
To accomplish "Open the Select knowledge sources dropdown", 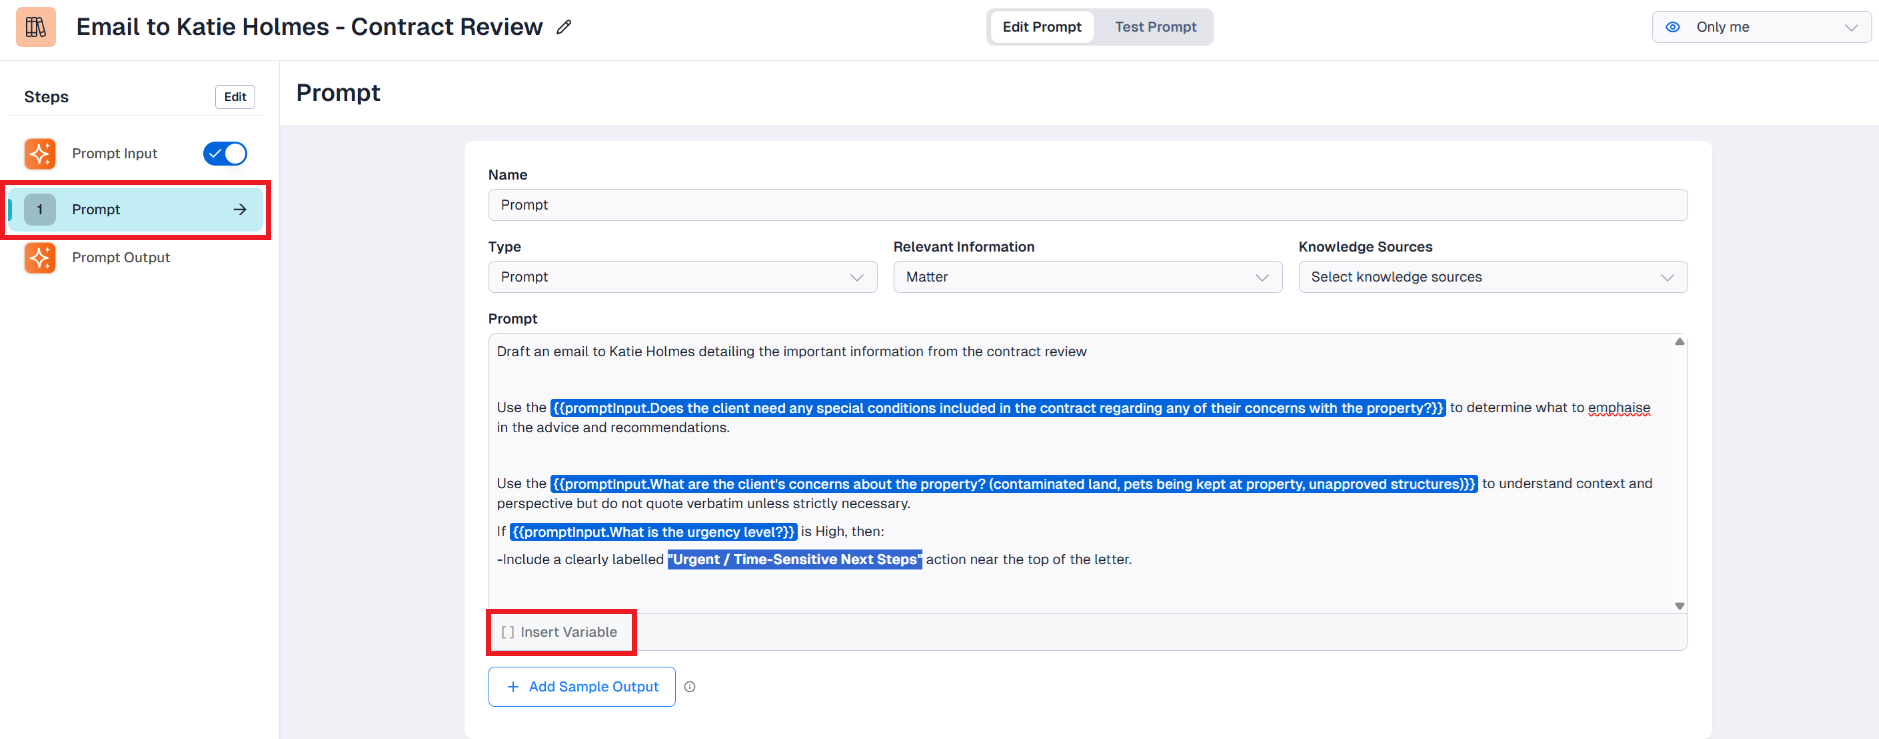I will click(1493, 277).
